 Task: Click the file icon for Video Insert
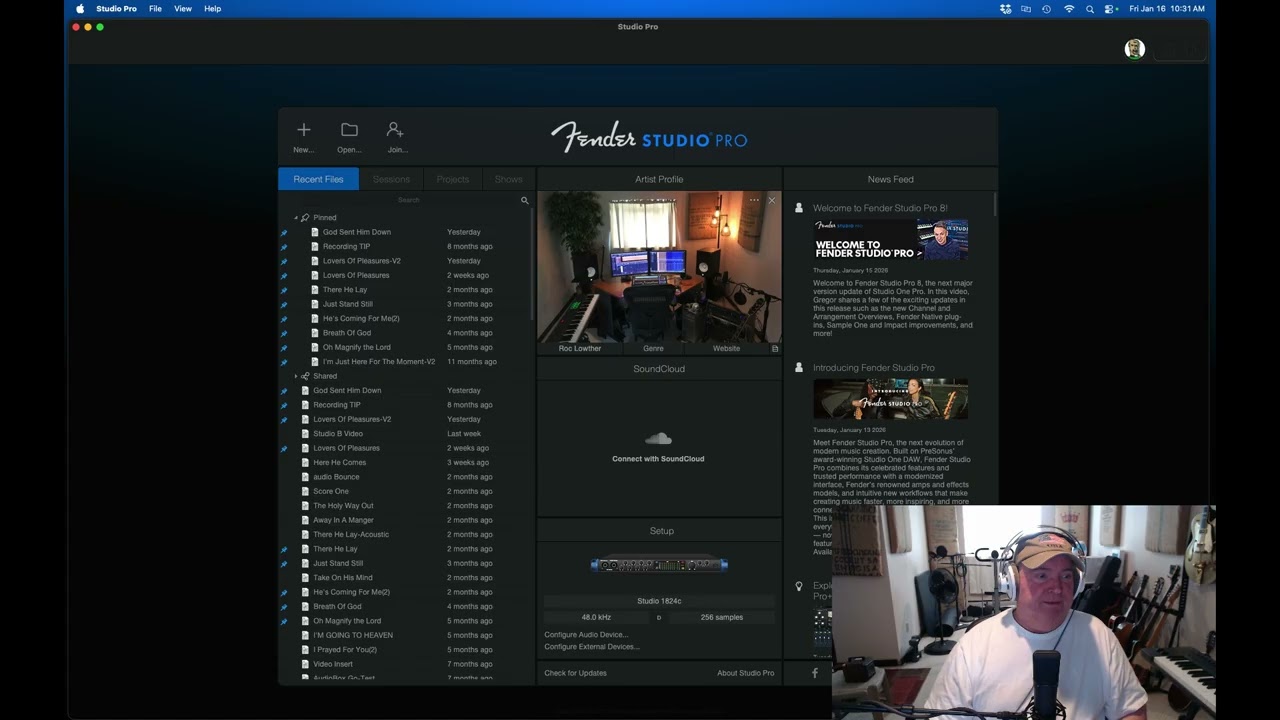point(305,664)
